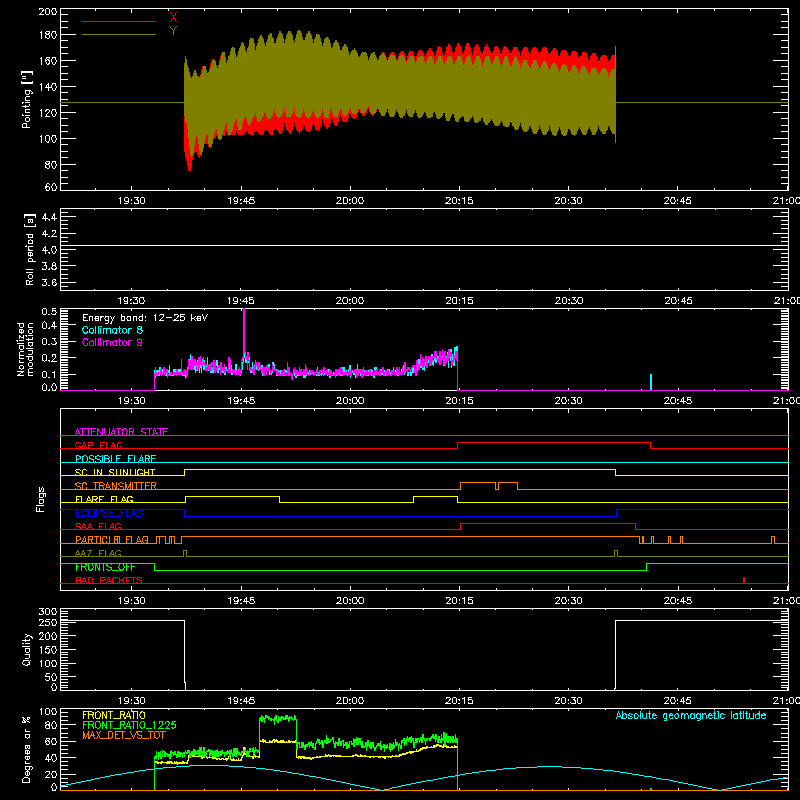The image size is (800, 800).
Task: Select the 'Y' legend label
Action: click(173, 30)
